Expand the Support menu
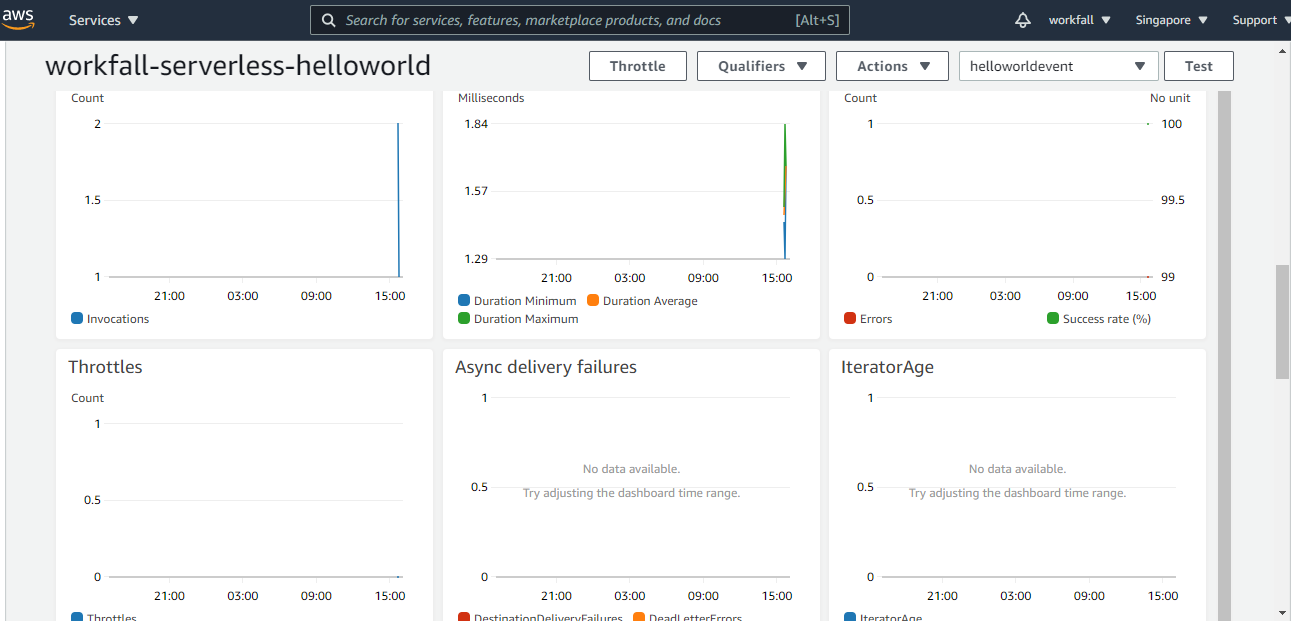This screenshot has width=1291, height=621. (1260, 20)
